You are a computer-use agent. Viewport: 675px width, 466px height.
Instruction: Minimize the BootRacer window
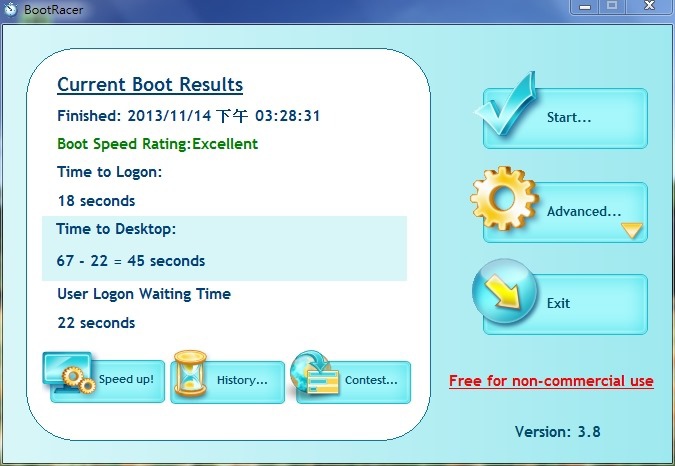coord(585,6)
